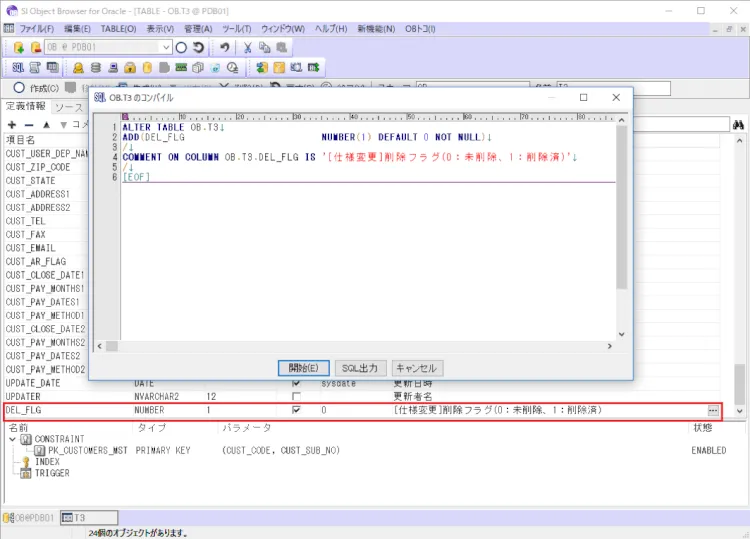The width and height of the screenshot is (750, 539).
Task: Open the yellow tablespace cylinder icon
Action: pyautogui.click(x=147, y=67)
